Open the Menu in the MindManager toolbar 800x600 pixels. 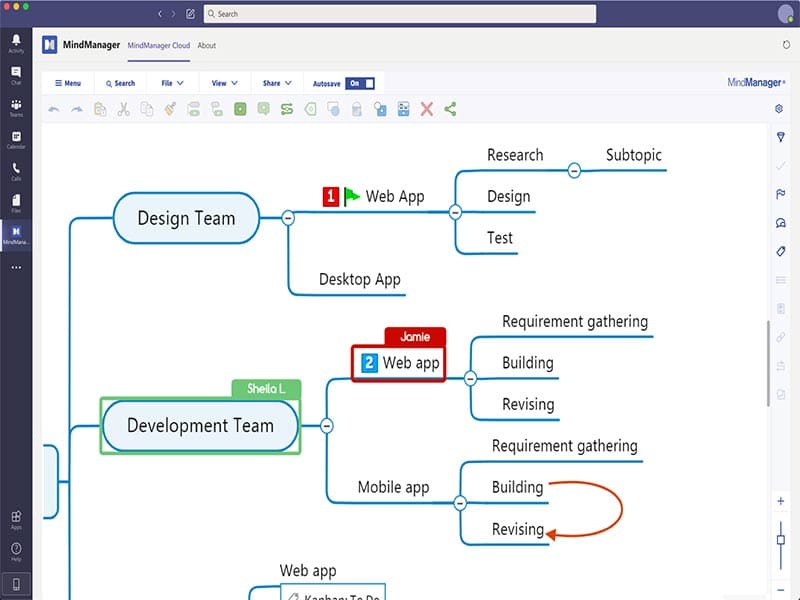(67, 83)
